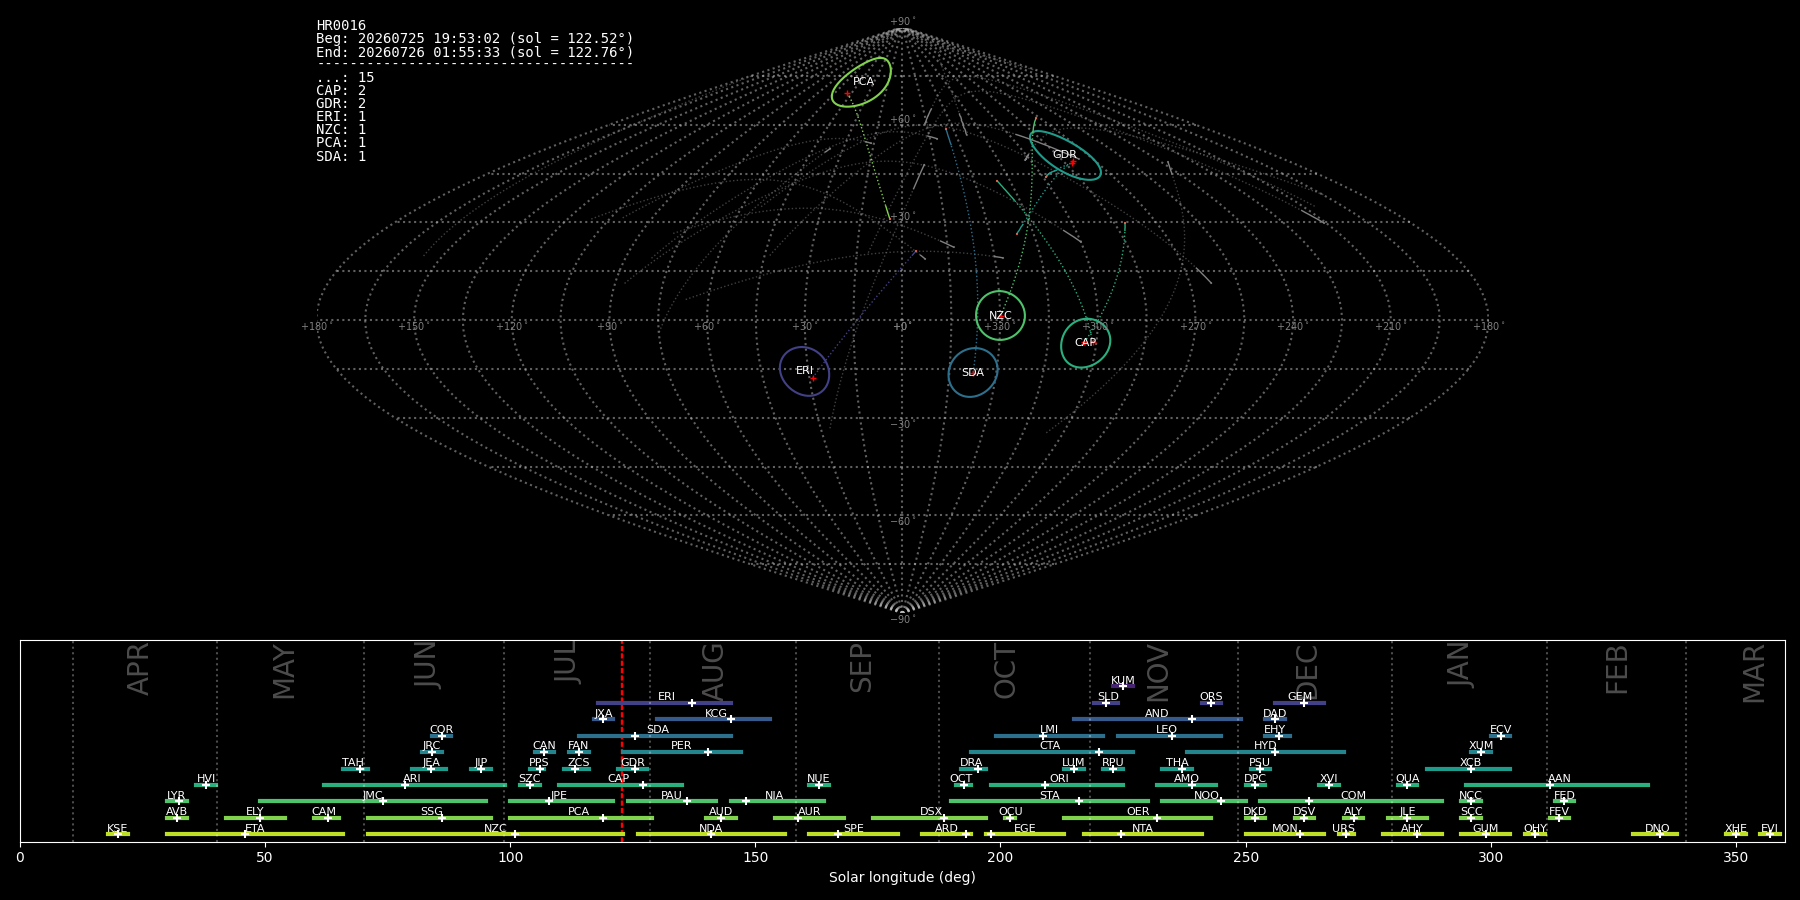Click the STA shower bar

(1049, 801)
